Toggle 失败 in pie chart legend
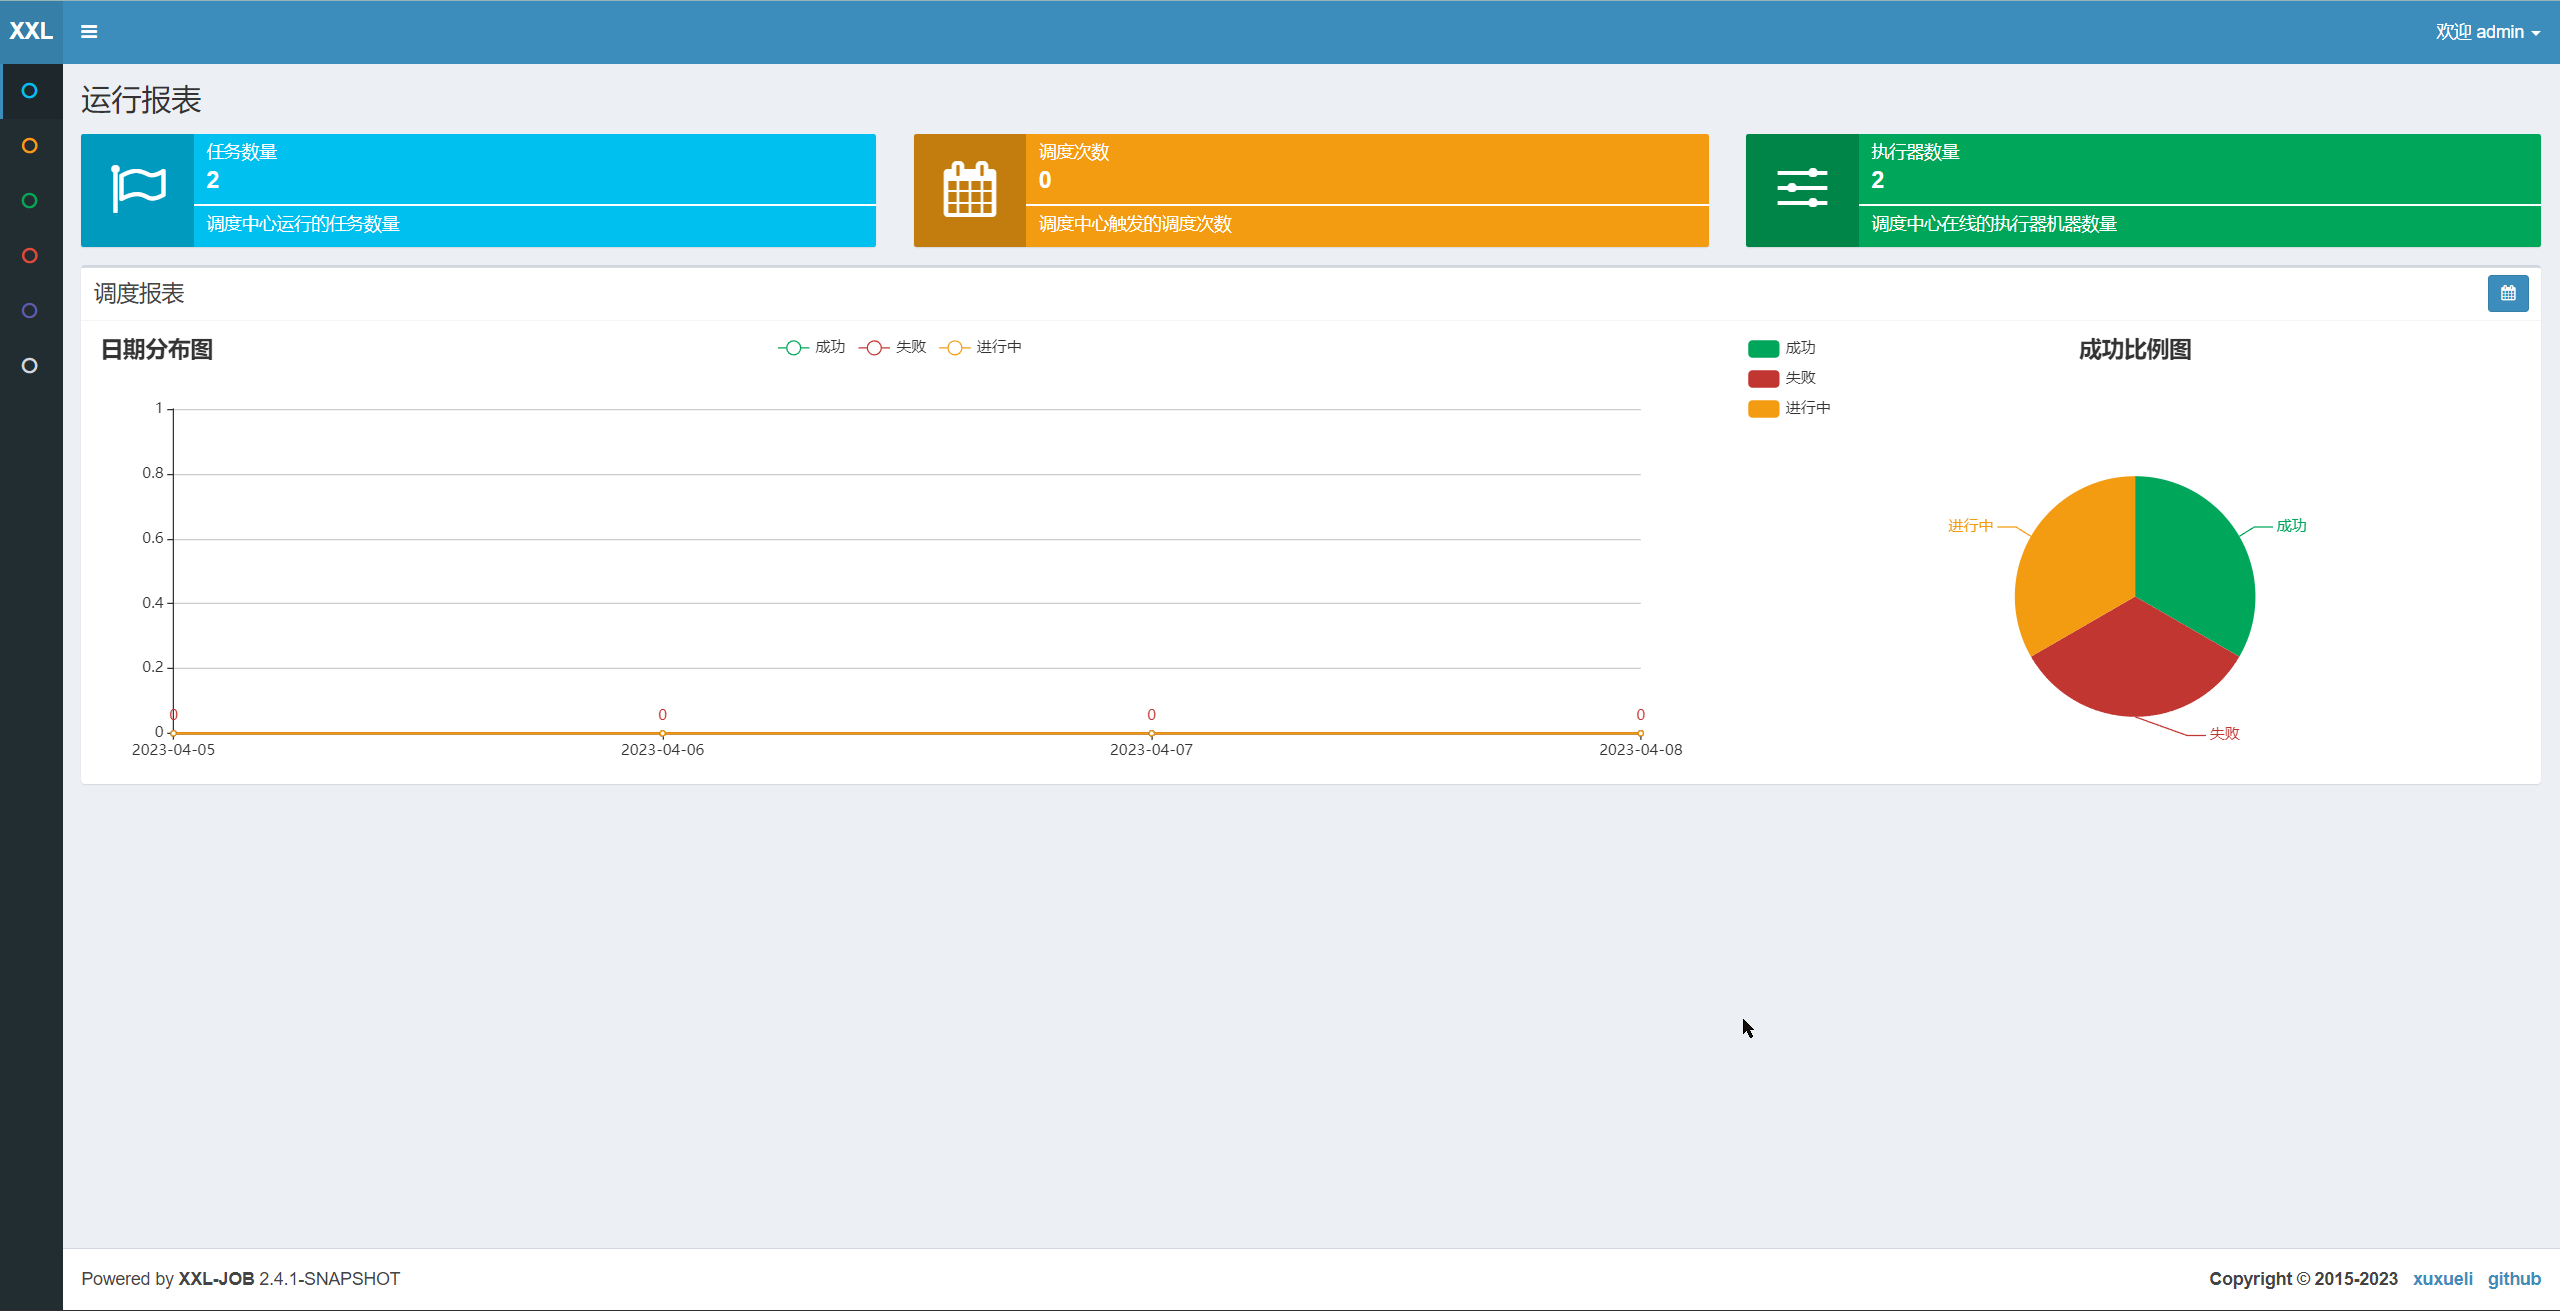 (x=1782, y=378)
